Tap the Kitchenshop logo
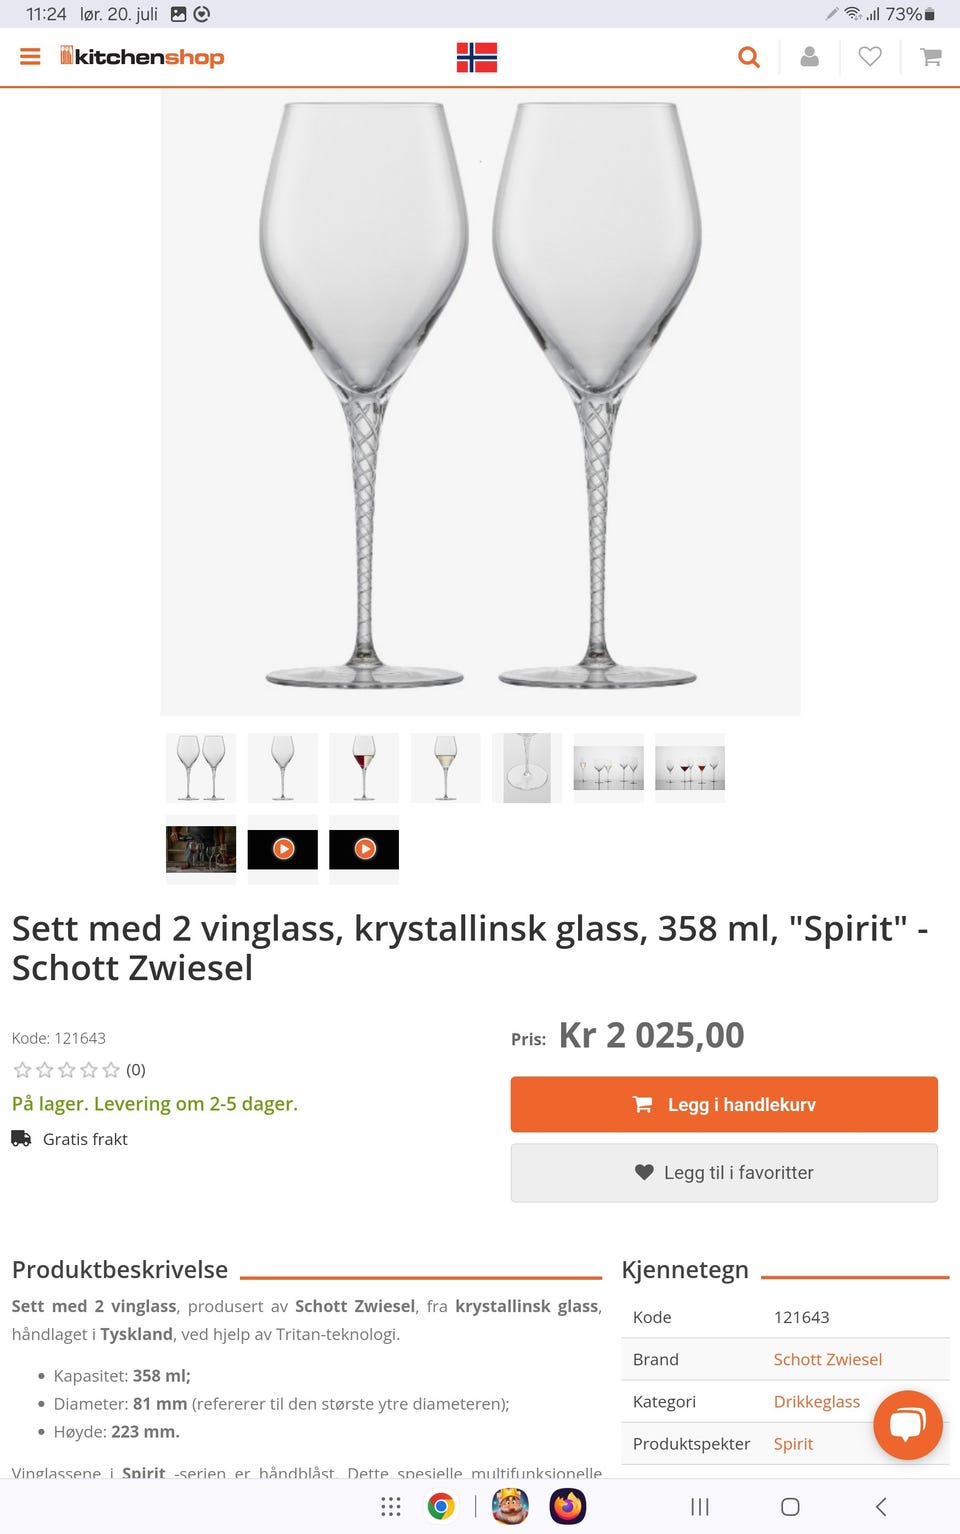 pos(142,57)
